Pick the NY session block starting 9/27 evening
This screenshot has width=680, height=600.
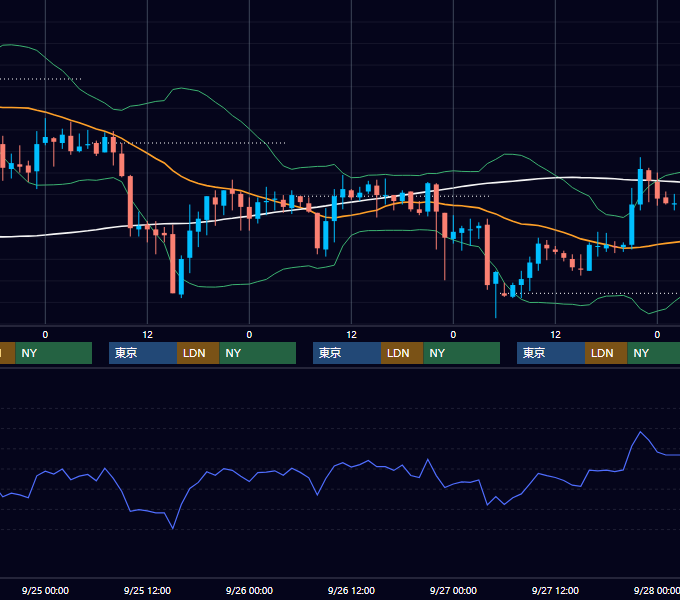pyautogui.click(x=654, y=353)
